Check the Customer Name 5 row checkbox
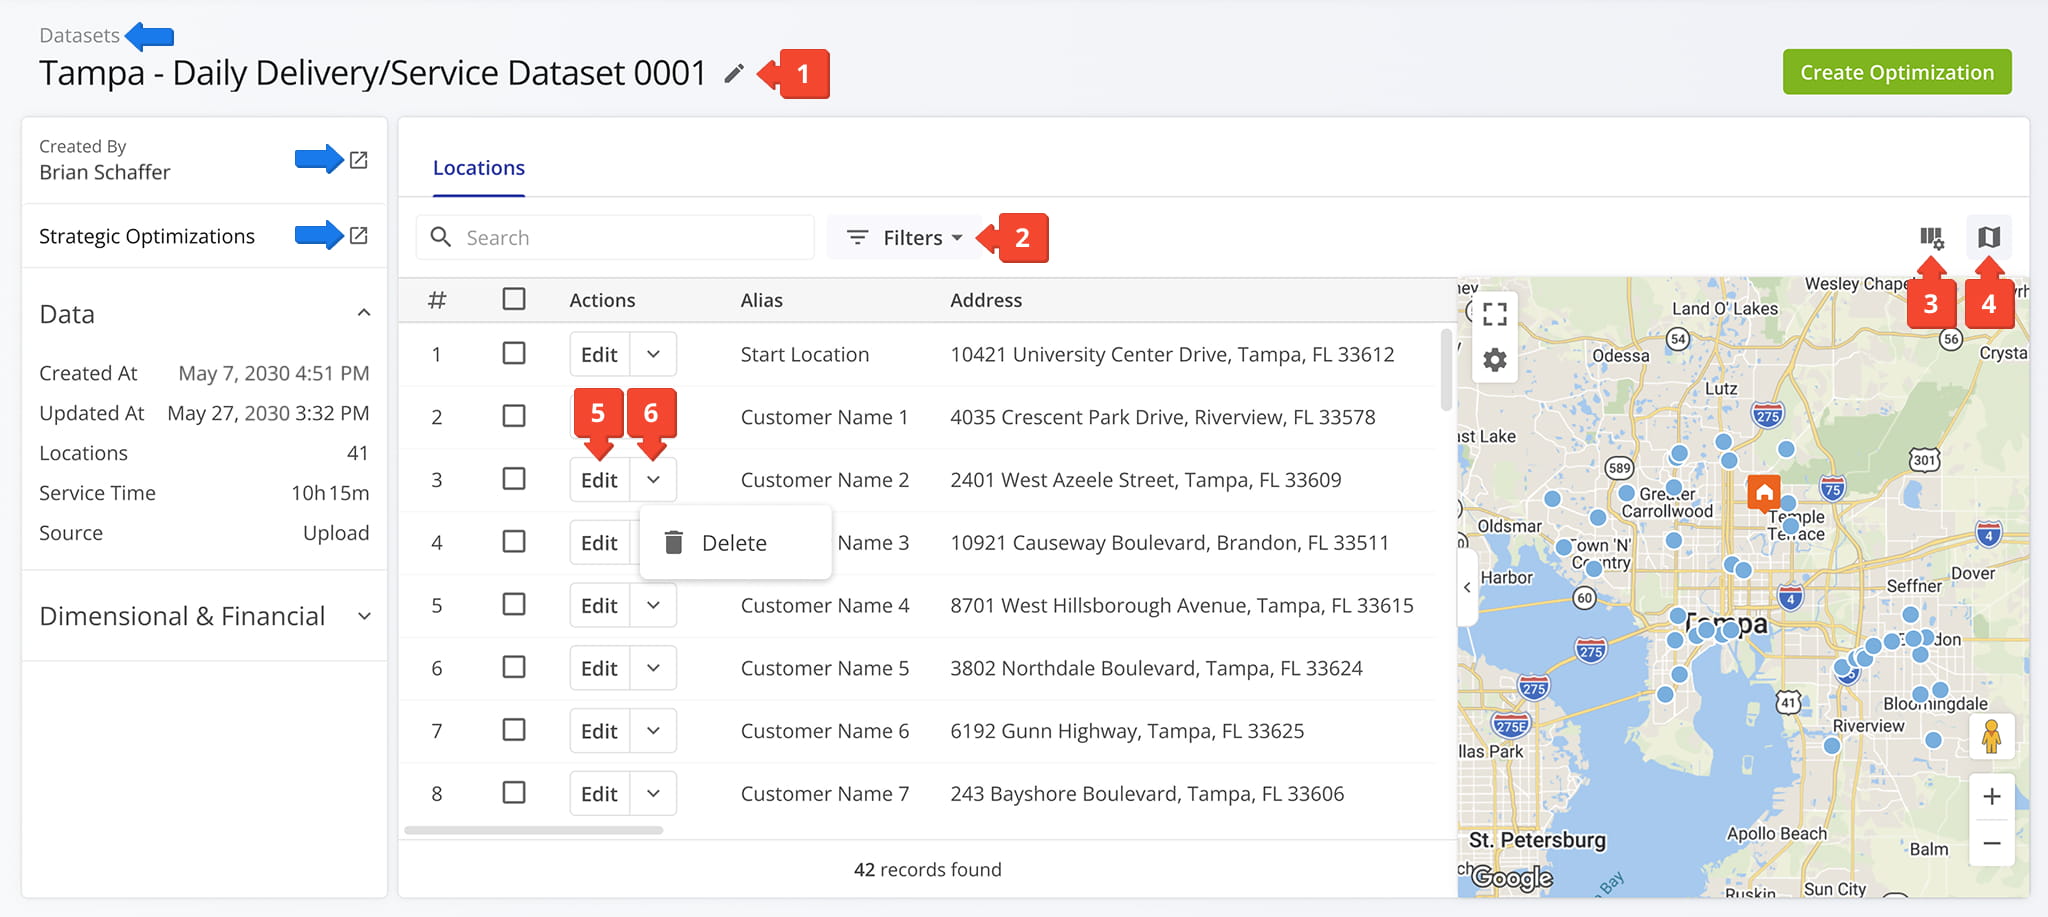This screenshot has height=917, width=2048. pos(514,667)
